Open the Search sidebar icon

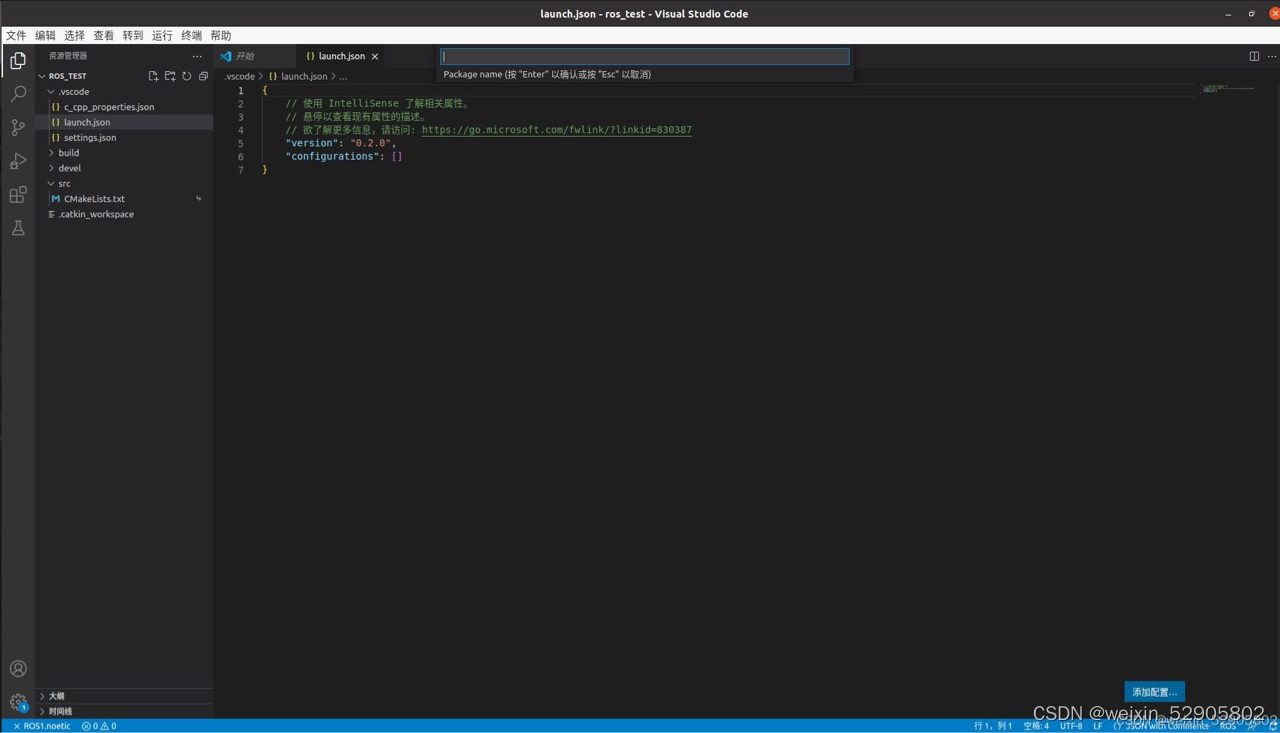tap(17, 94)
